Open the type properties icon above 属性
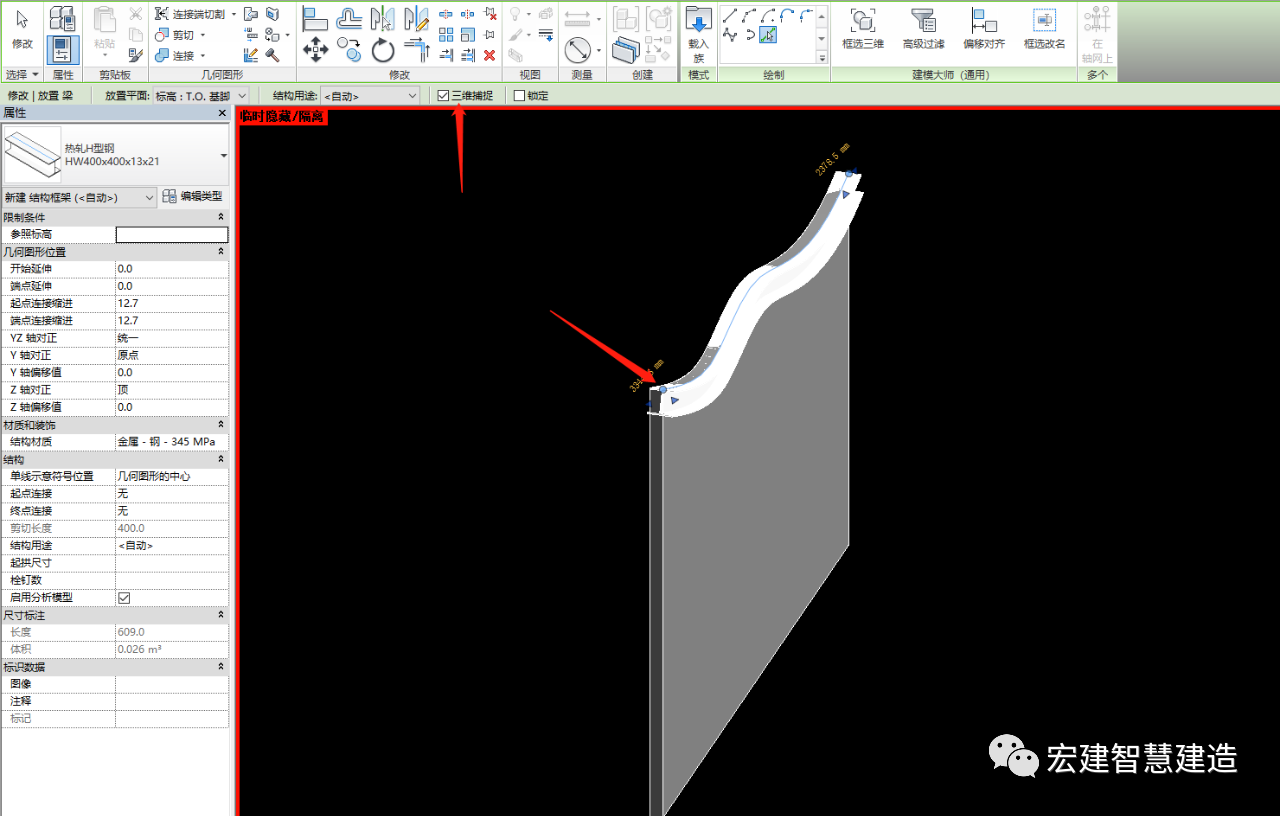 [x=63, y=18]
